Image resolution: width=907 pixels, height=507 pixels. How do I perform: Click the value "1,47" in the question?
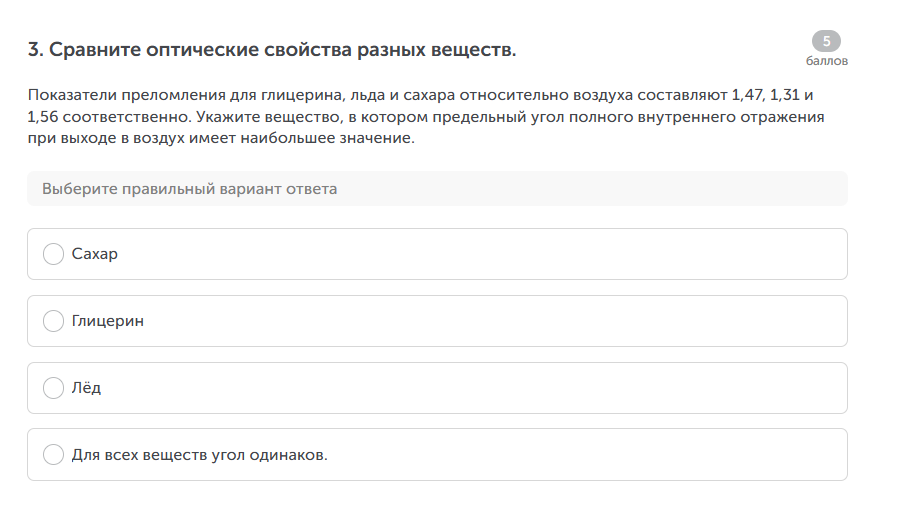point(748,96)
